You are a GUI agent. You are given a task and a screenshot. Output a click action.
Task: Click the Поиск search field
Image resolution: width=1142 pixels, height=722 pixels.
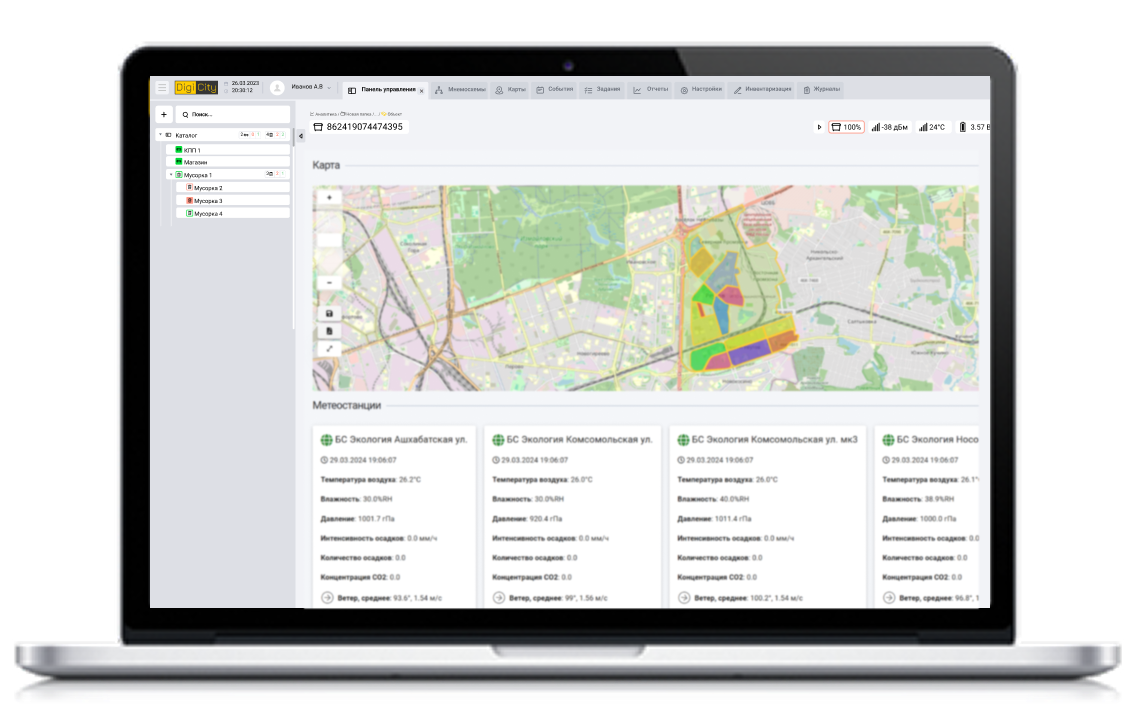click(x=236, y=115)
